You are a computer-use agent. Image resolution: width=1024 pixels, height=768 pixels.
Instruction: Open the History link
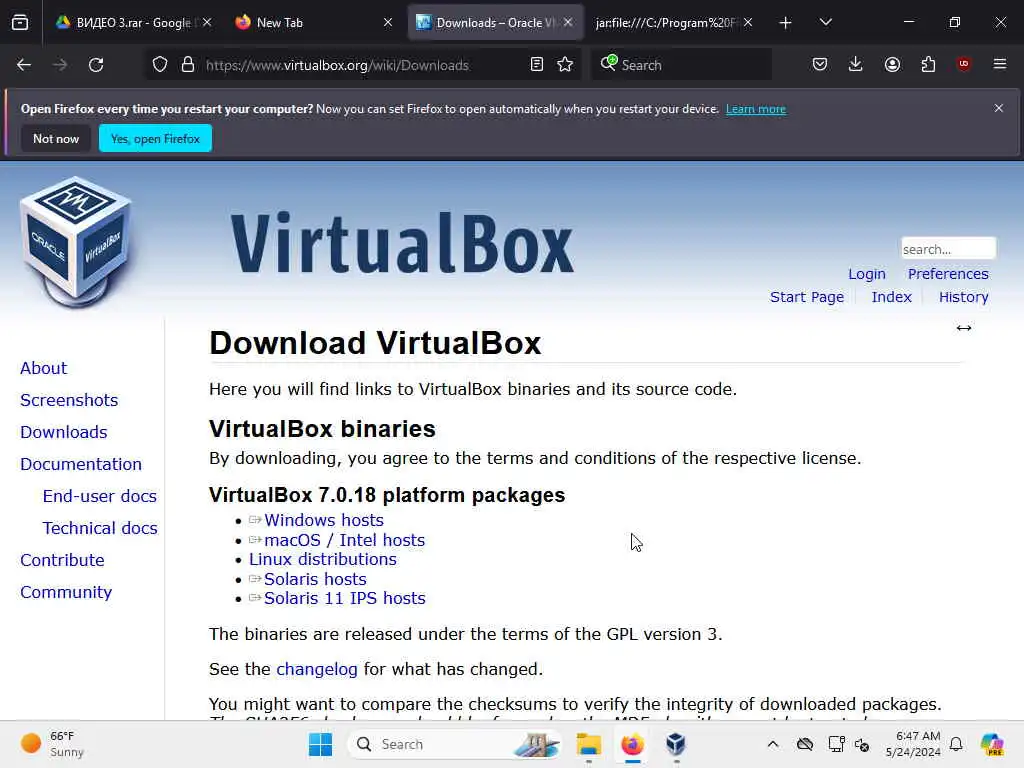click(x=963, y=296)
